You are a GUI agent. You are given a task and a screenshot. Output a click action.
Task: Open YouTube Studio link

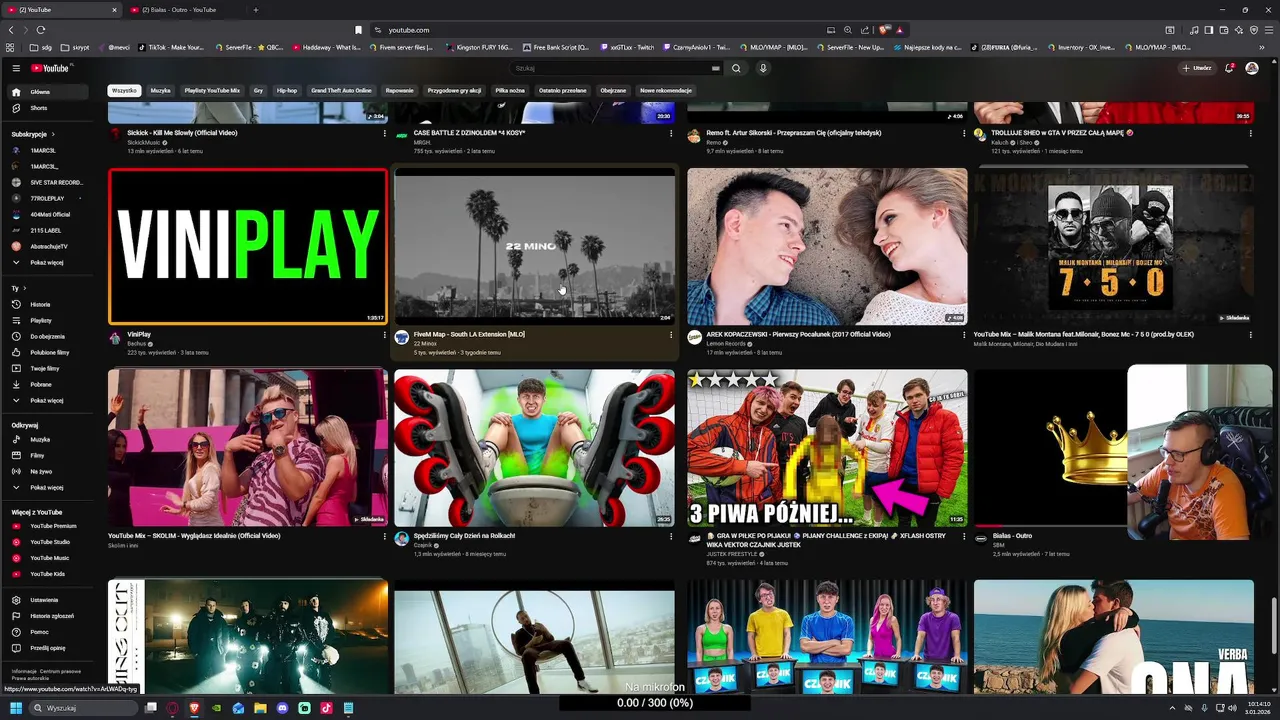point(50,542)
